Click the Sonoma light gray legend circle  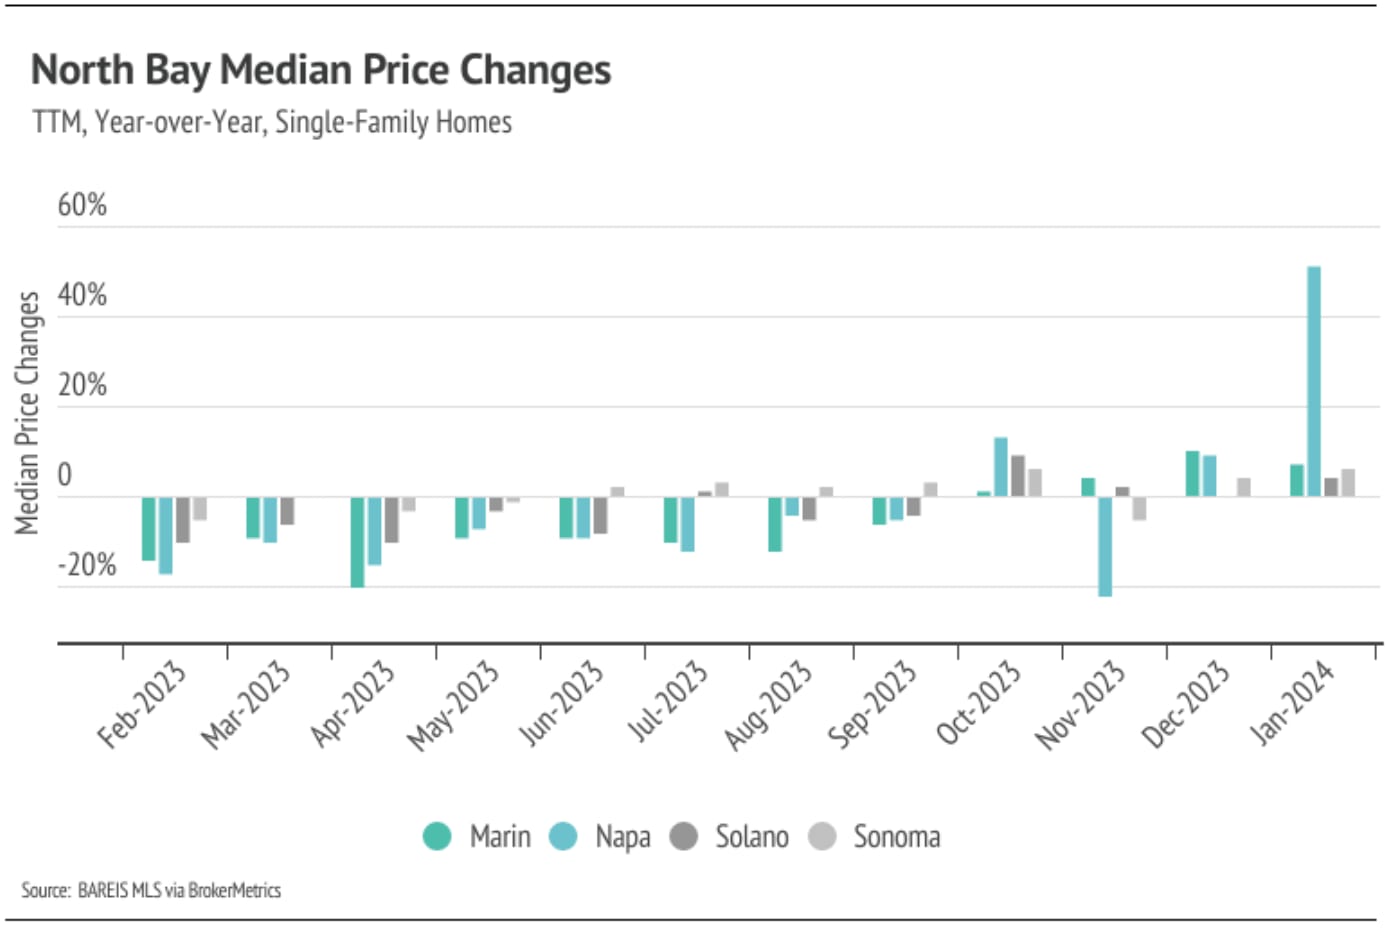click(x=822, y=836)
